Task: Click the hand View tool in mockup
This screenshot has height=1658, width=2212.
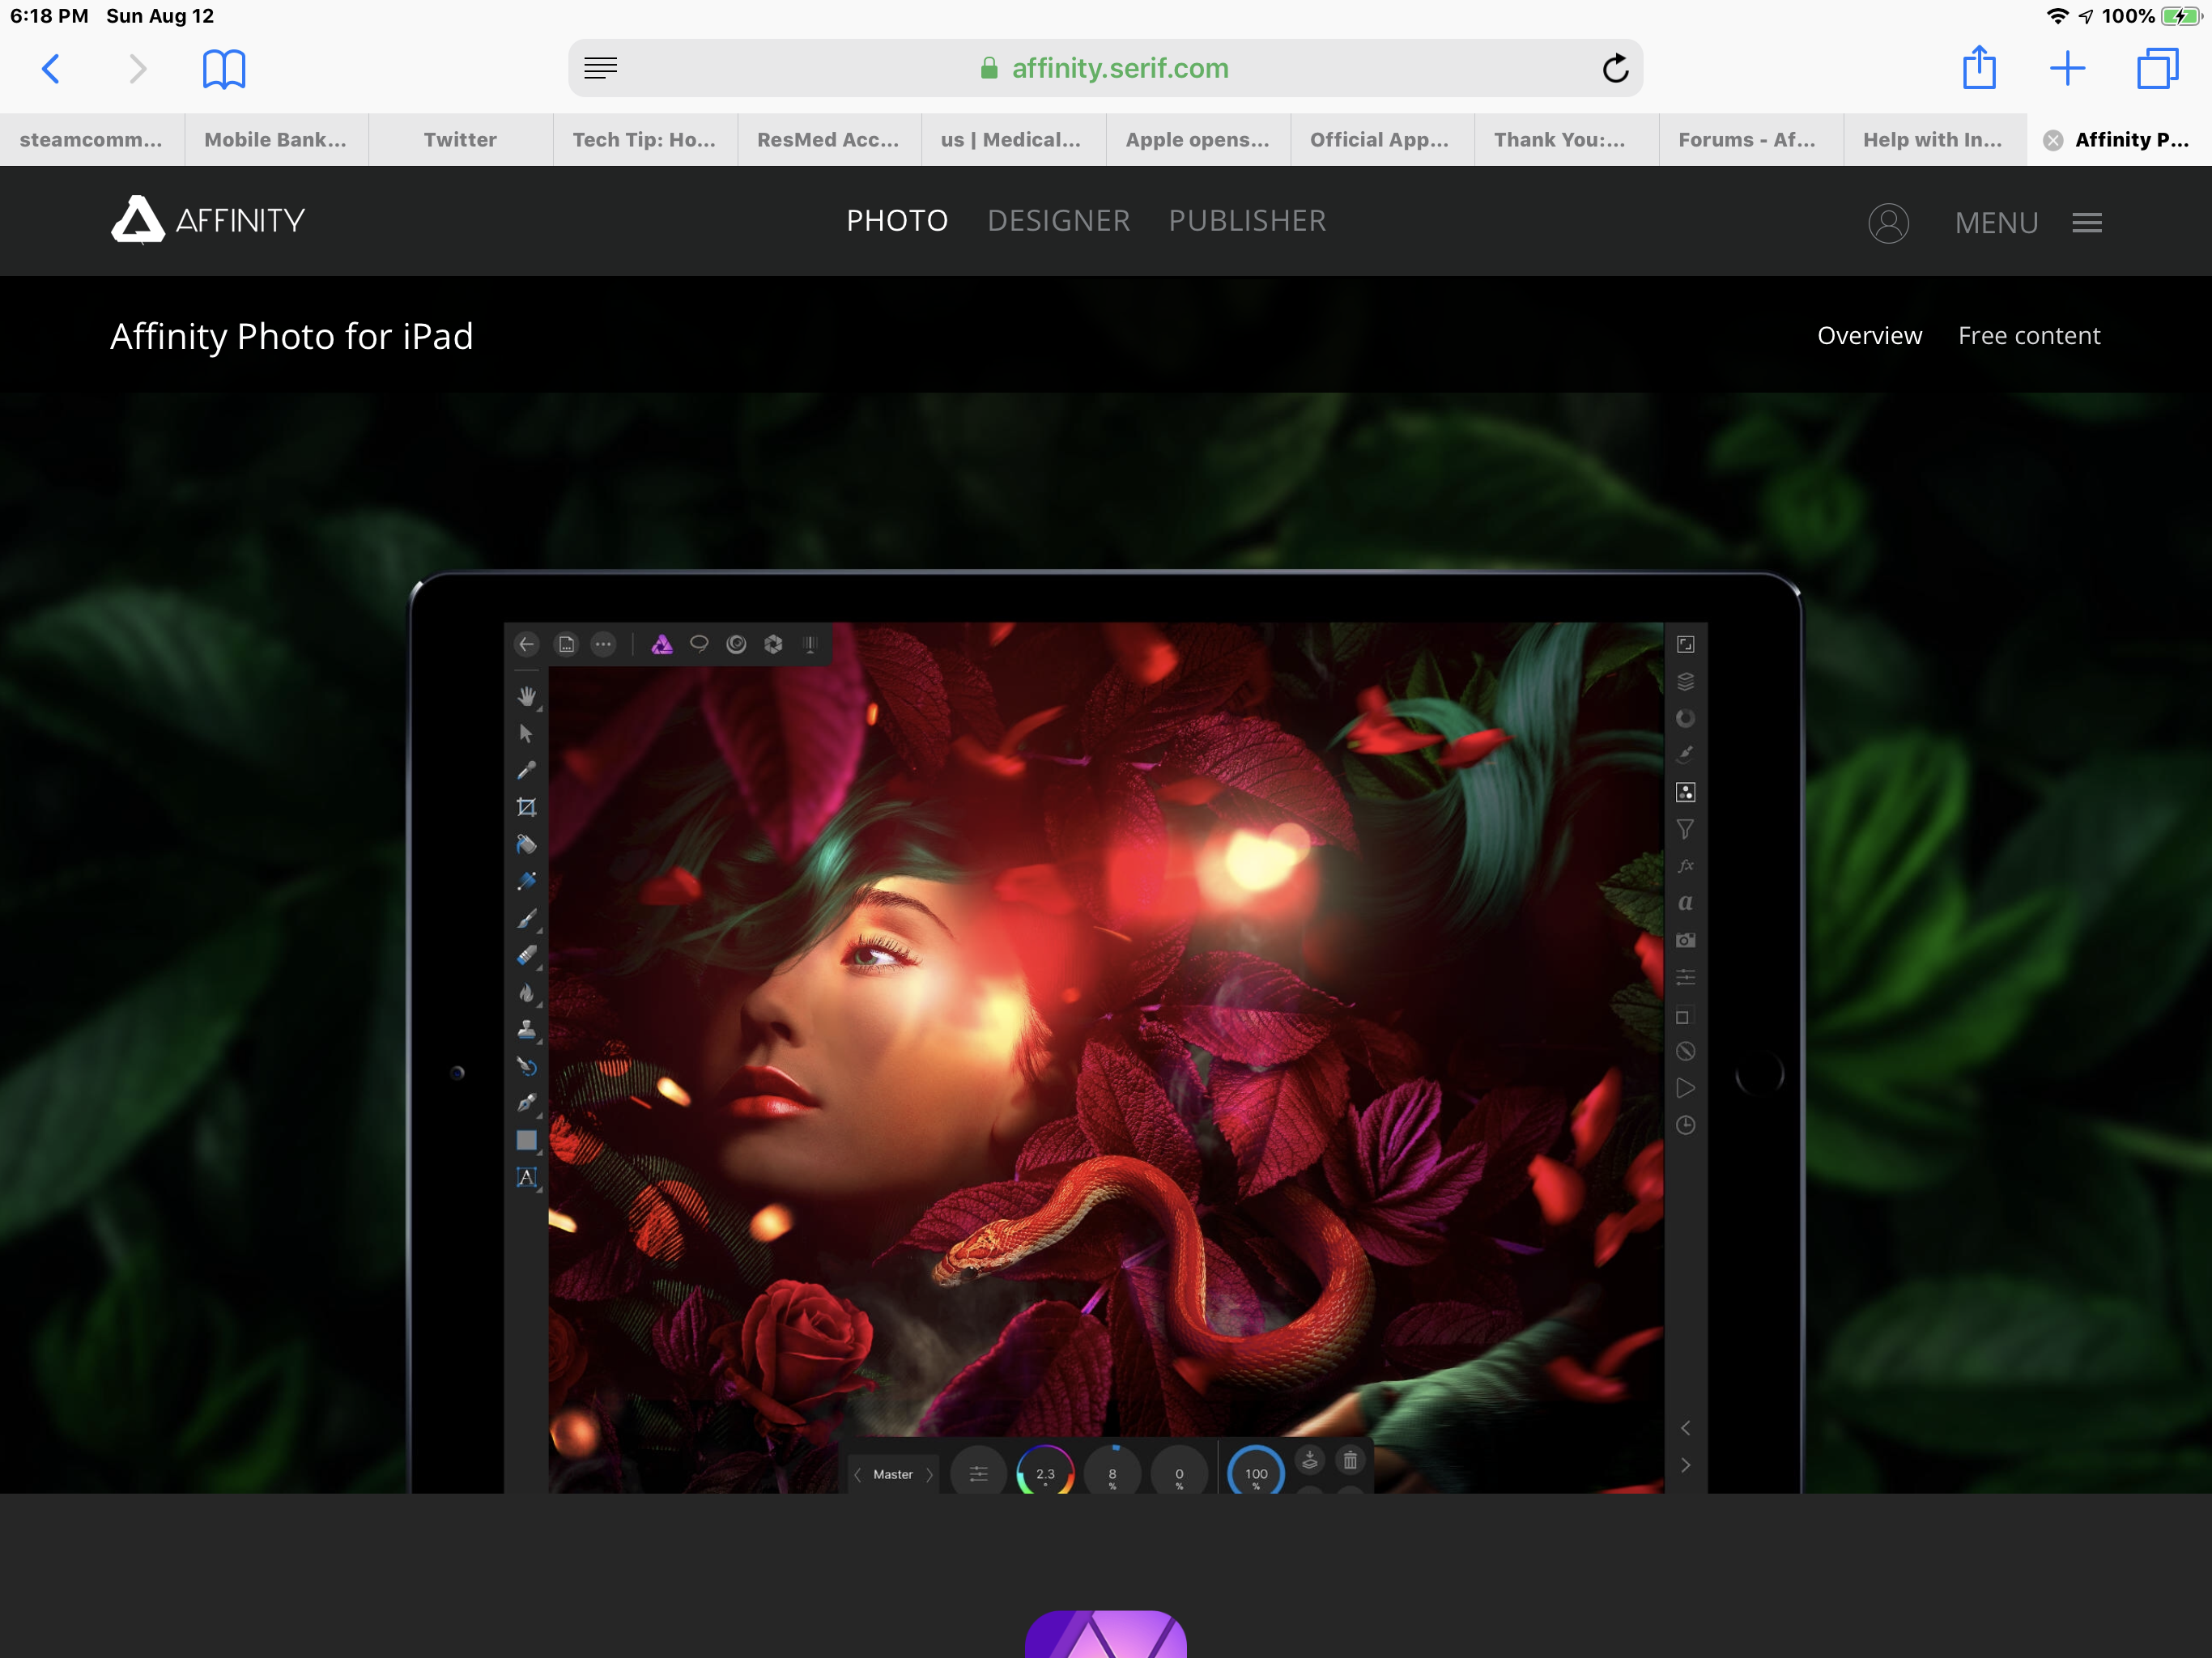Action: click(x=527, y=696)
